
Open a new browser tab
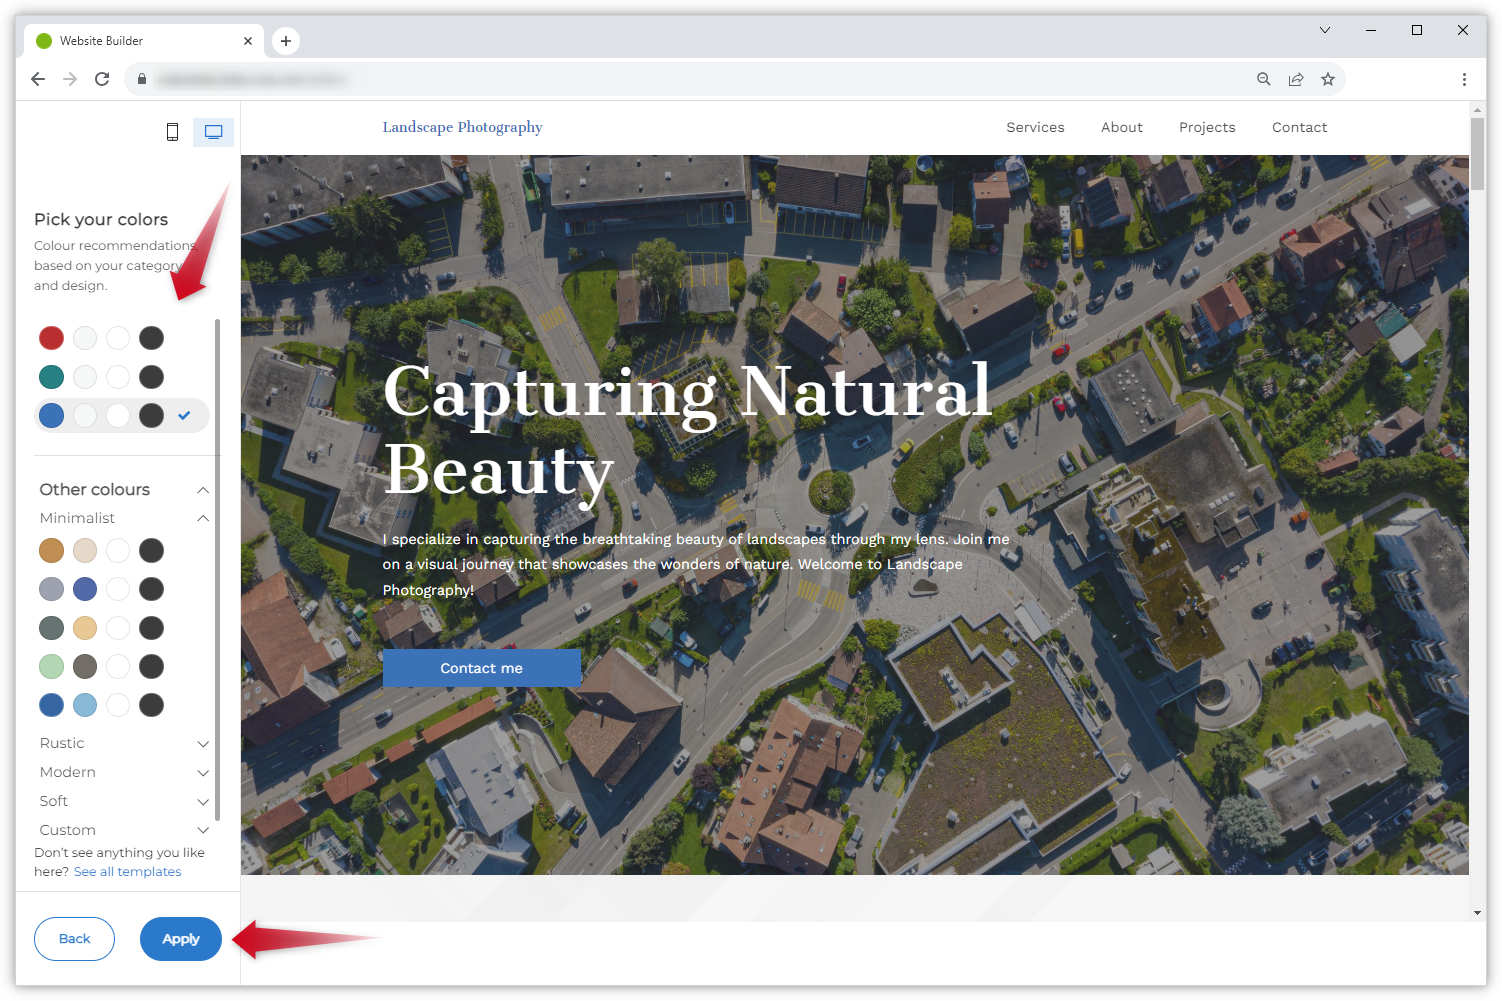[286, 41]
